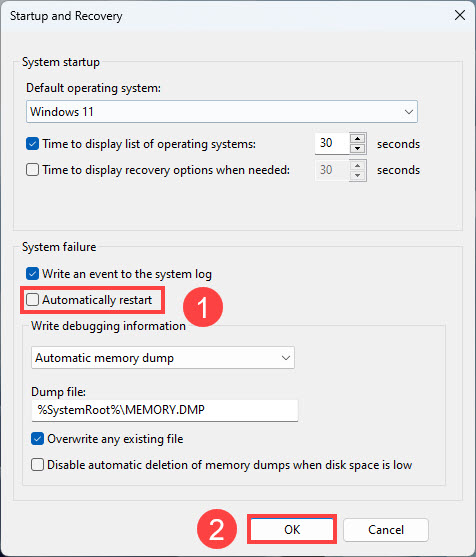Click the Dump file path field
The width and height of the screenshot is (476, 557).
point(164,410)
